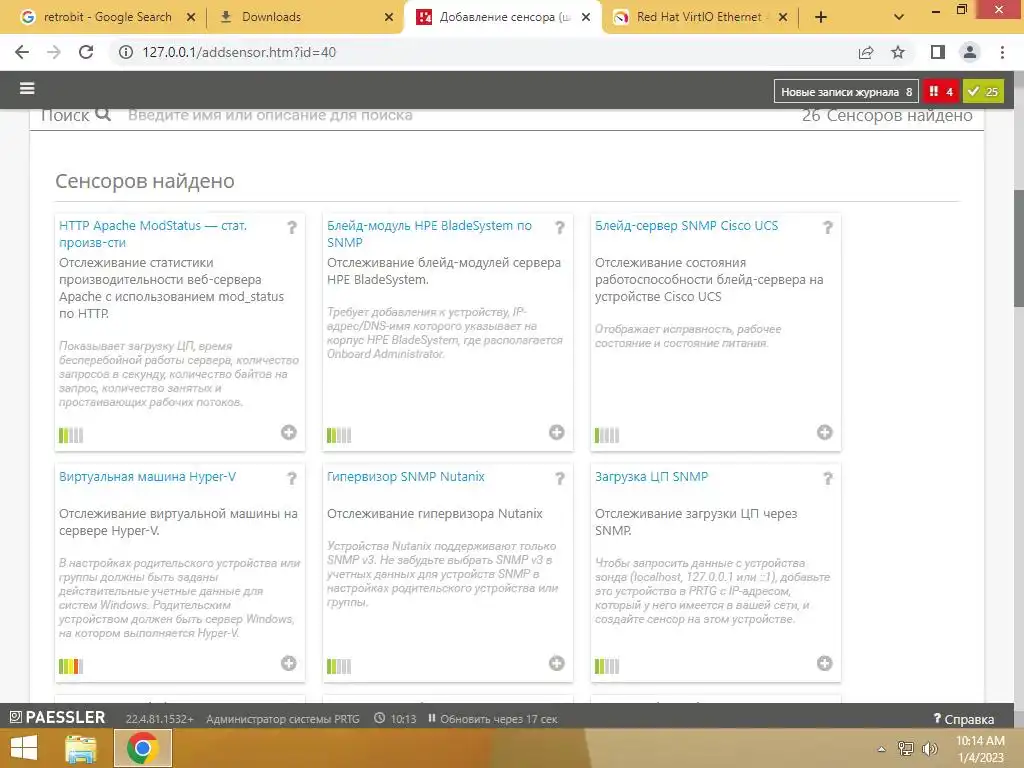1024x768 pixels.
Task: Open the volume control in system tray
Action: (x=929, y=749)
